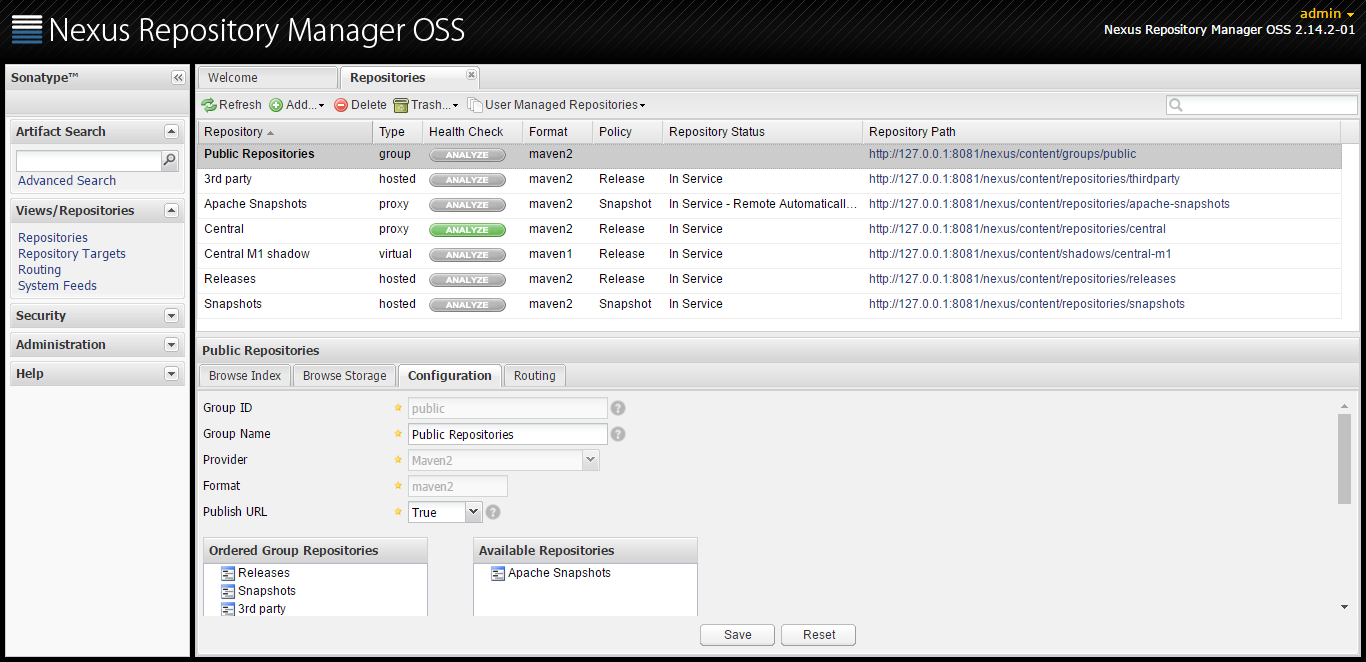Open the groups/public repository path URL
This screenshot has height=662, width=1366.
[1002, 154]
